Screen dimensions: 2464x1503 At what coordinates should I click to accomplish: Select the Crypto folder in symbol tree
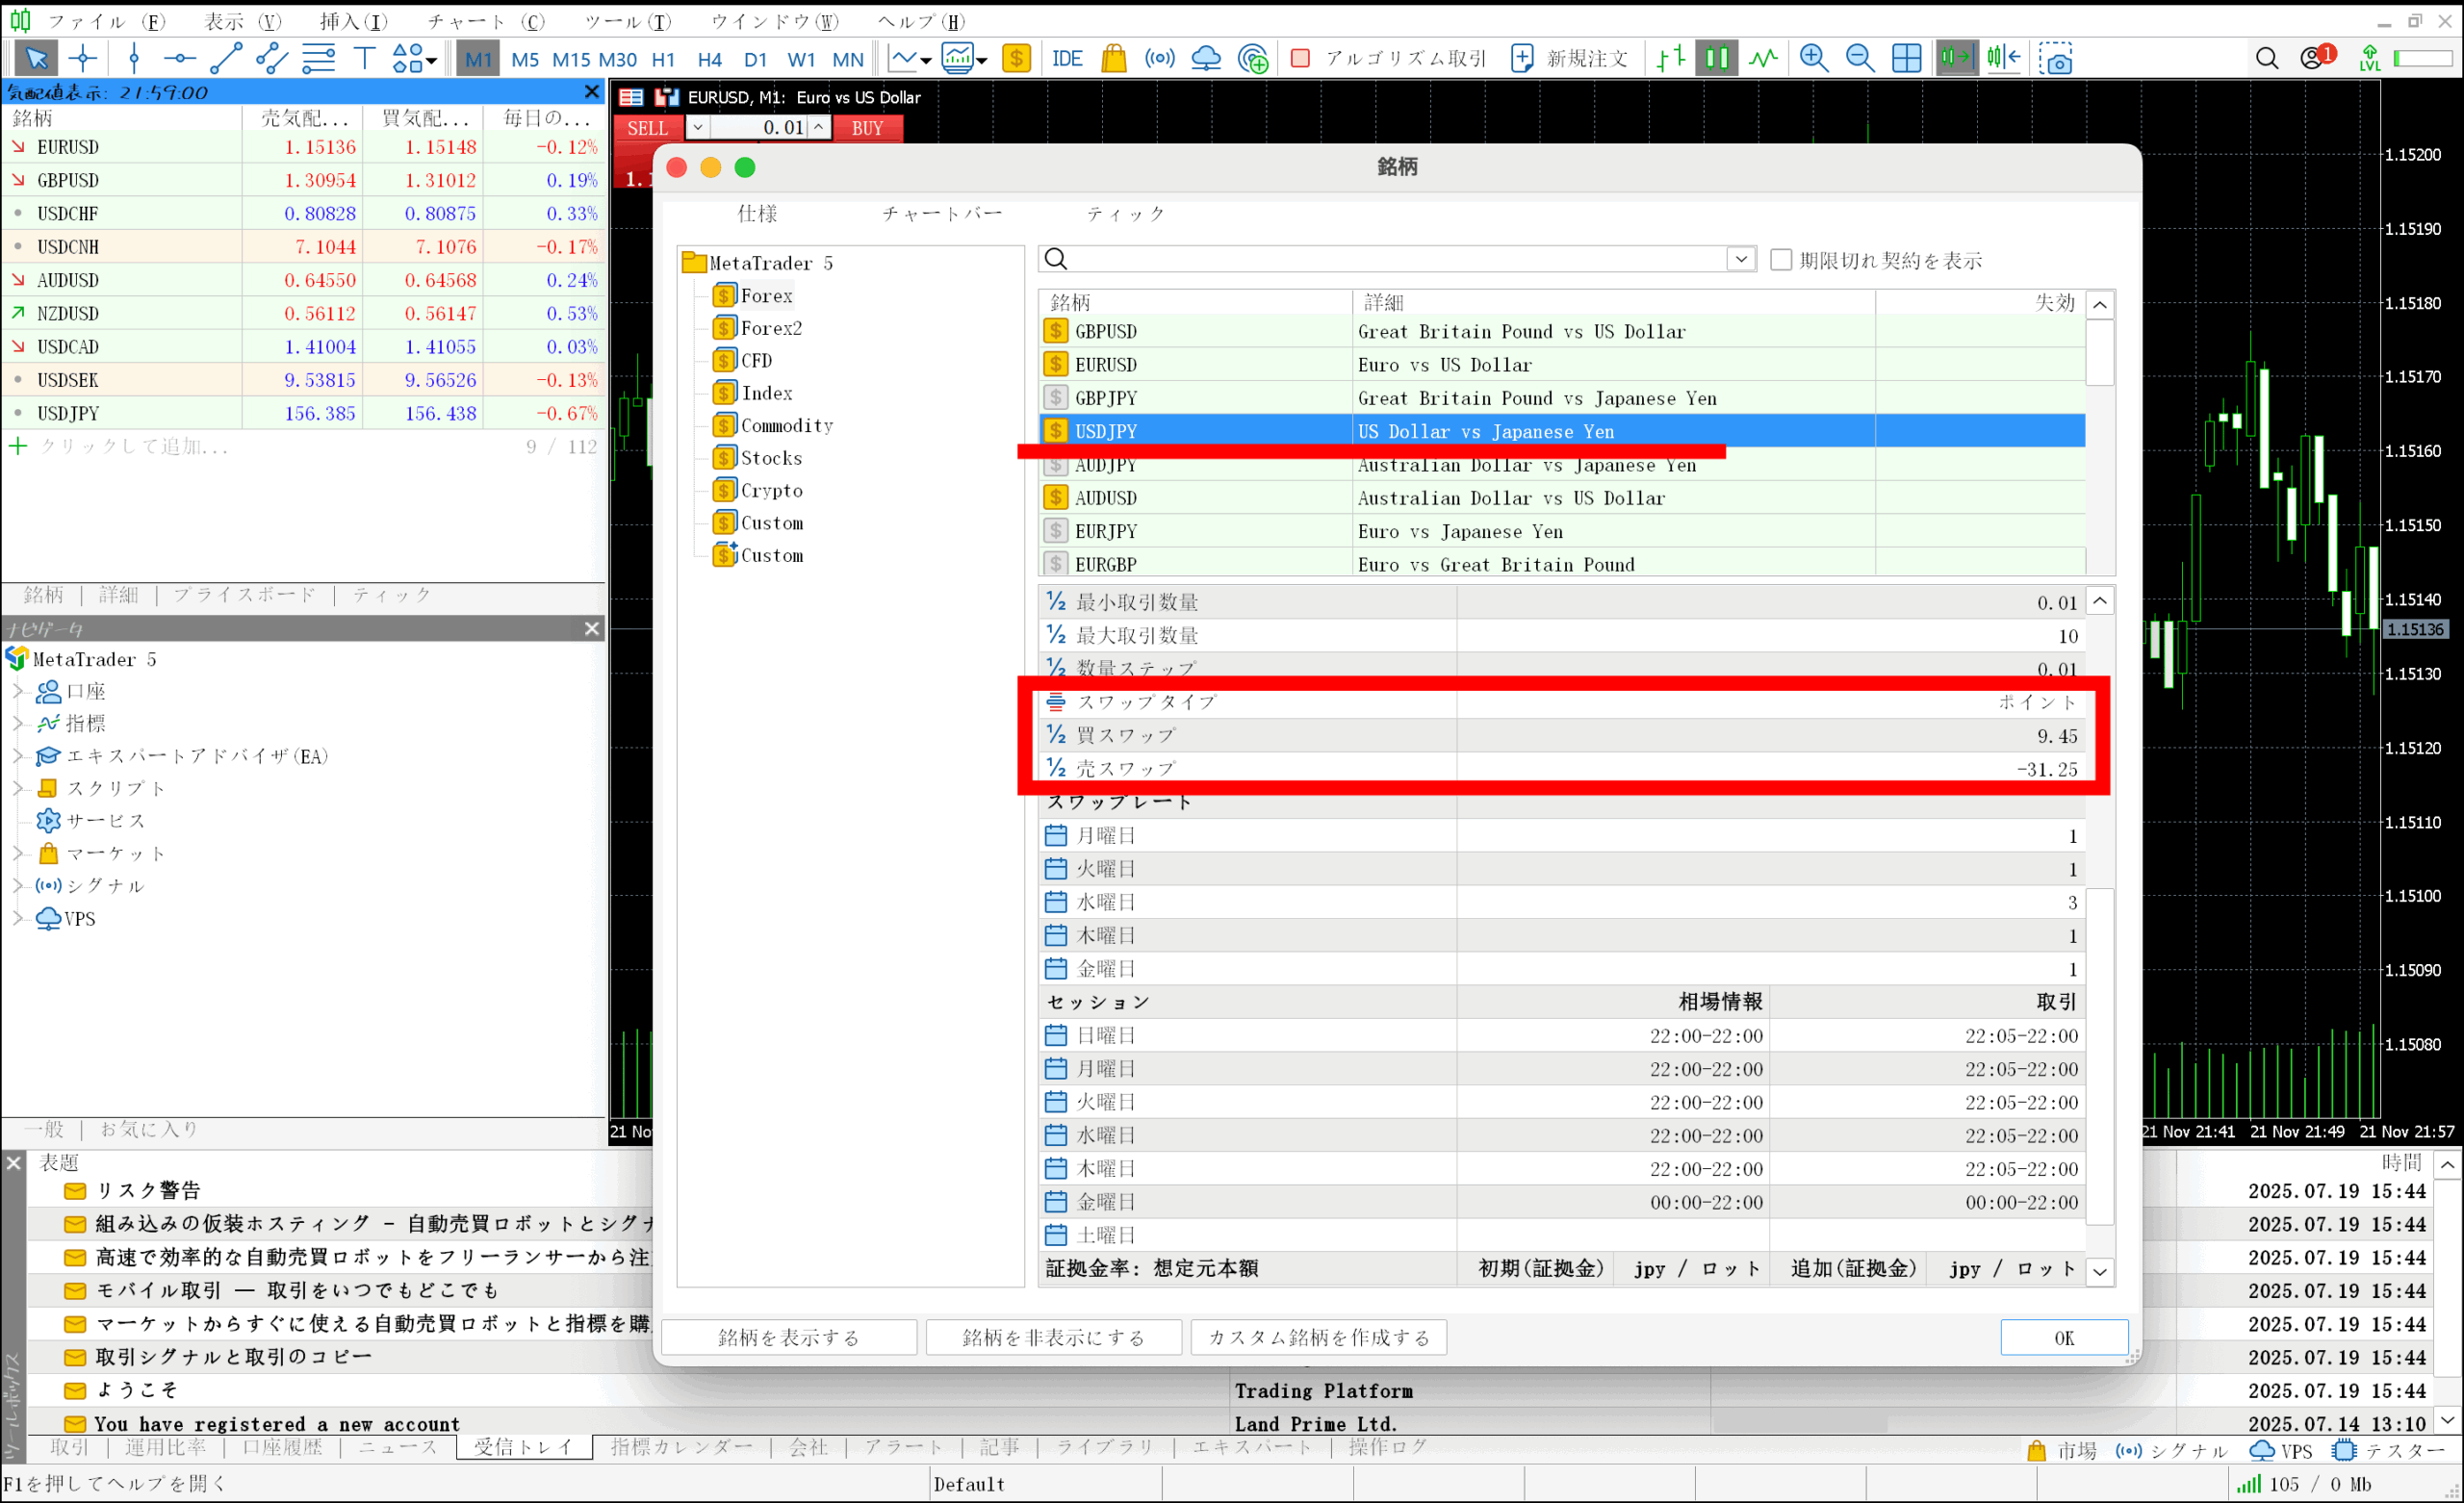pyautogui.click(x=770, y=490)
